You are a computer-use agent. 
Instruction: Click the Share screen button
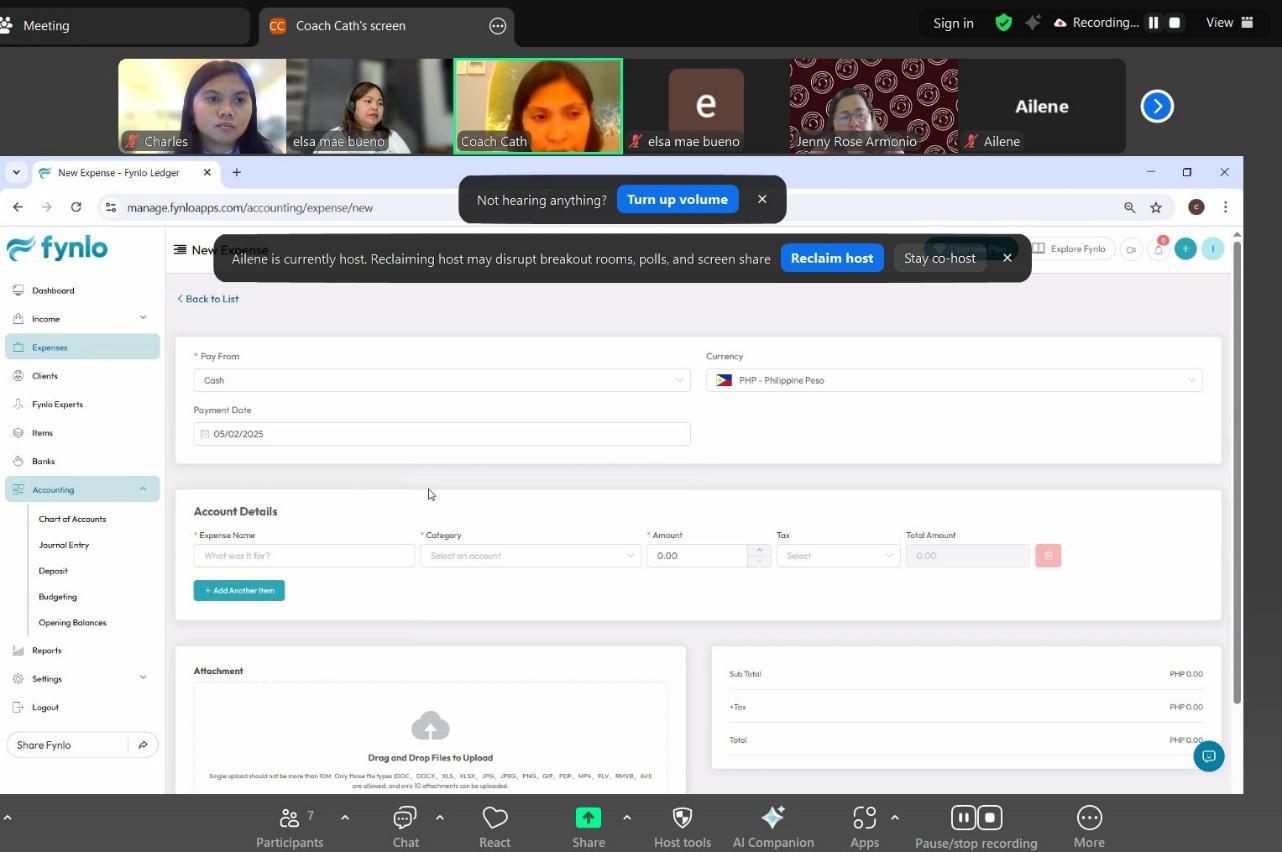[588, 828]
